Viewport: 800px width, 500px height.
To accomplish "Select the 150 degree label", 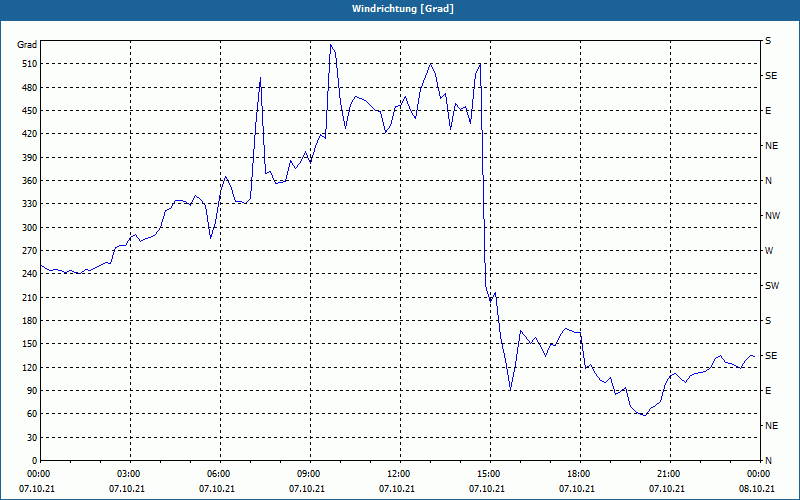I will coord(30,344).
